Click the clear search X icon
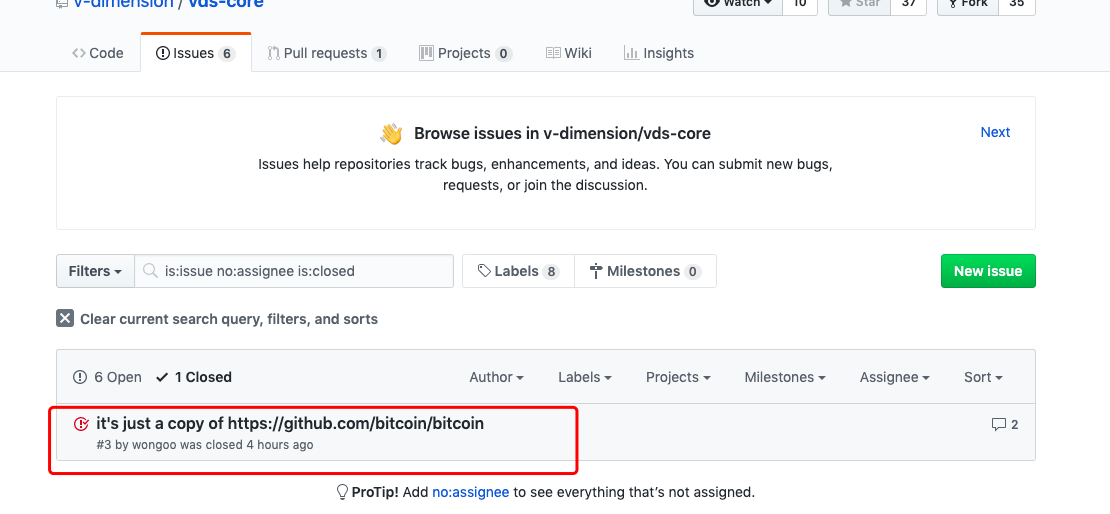This screenshot has width=1110, height=514. 65,318
